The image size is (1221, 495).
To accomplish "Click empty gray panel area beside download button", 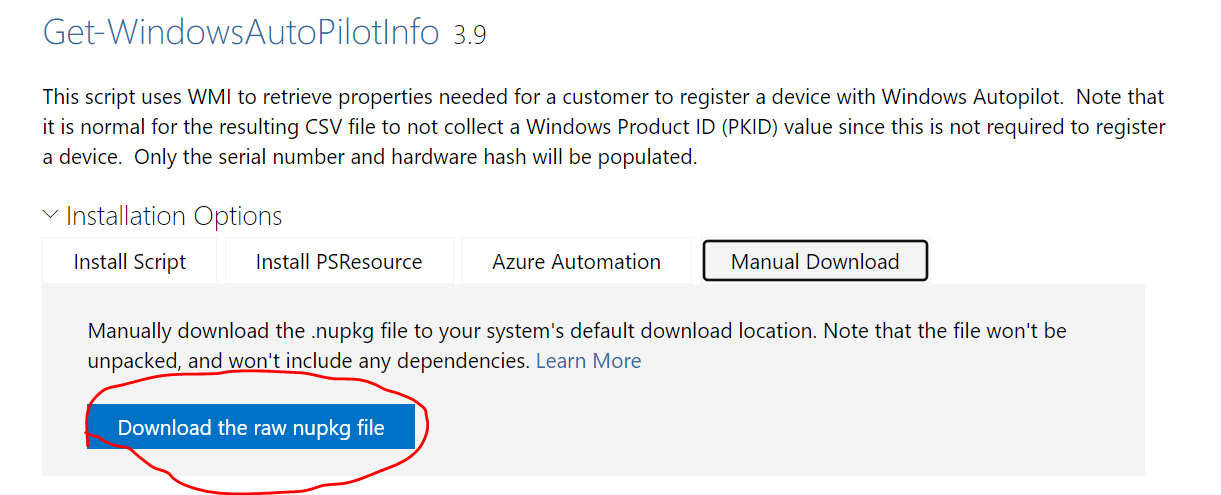I will [x=780, y=428].
